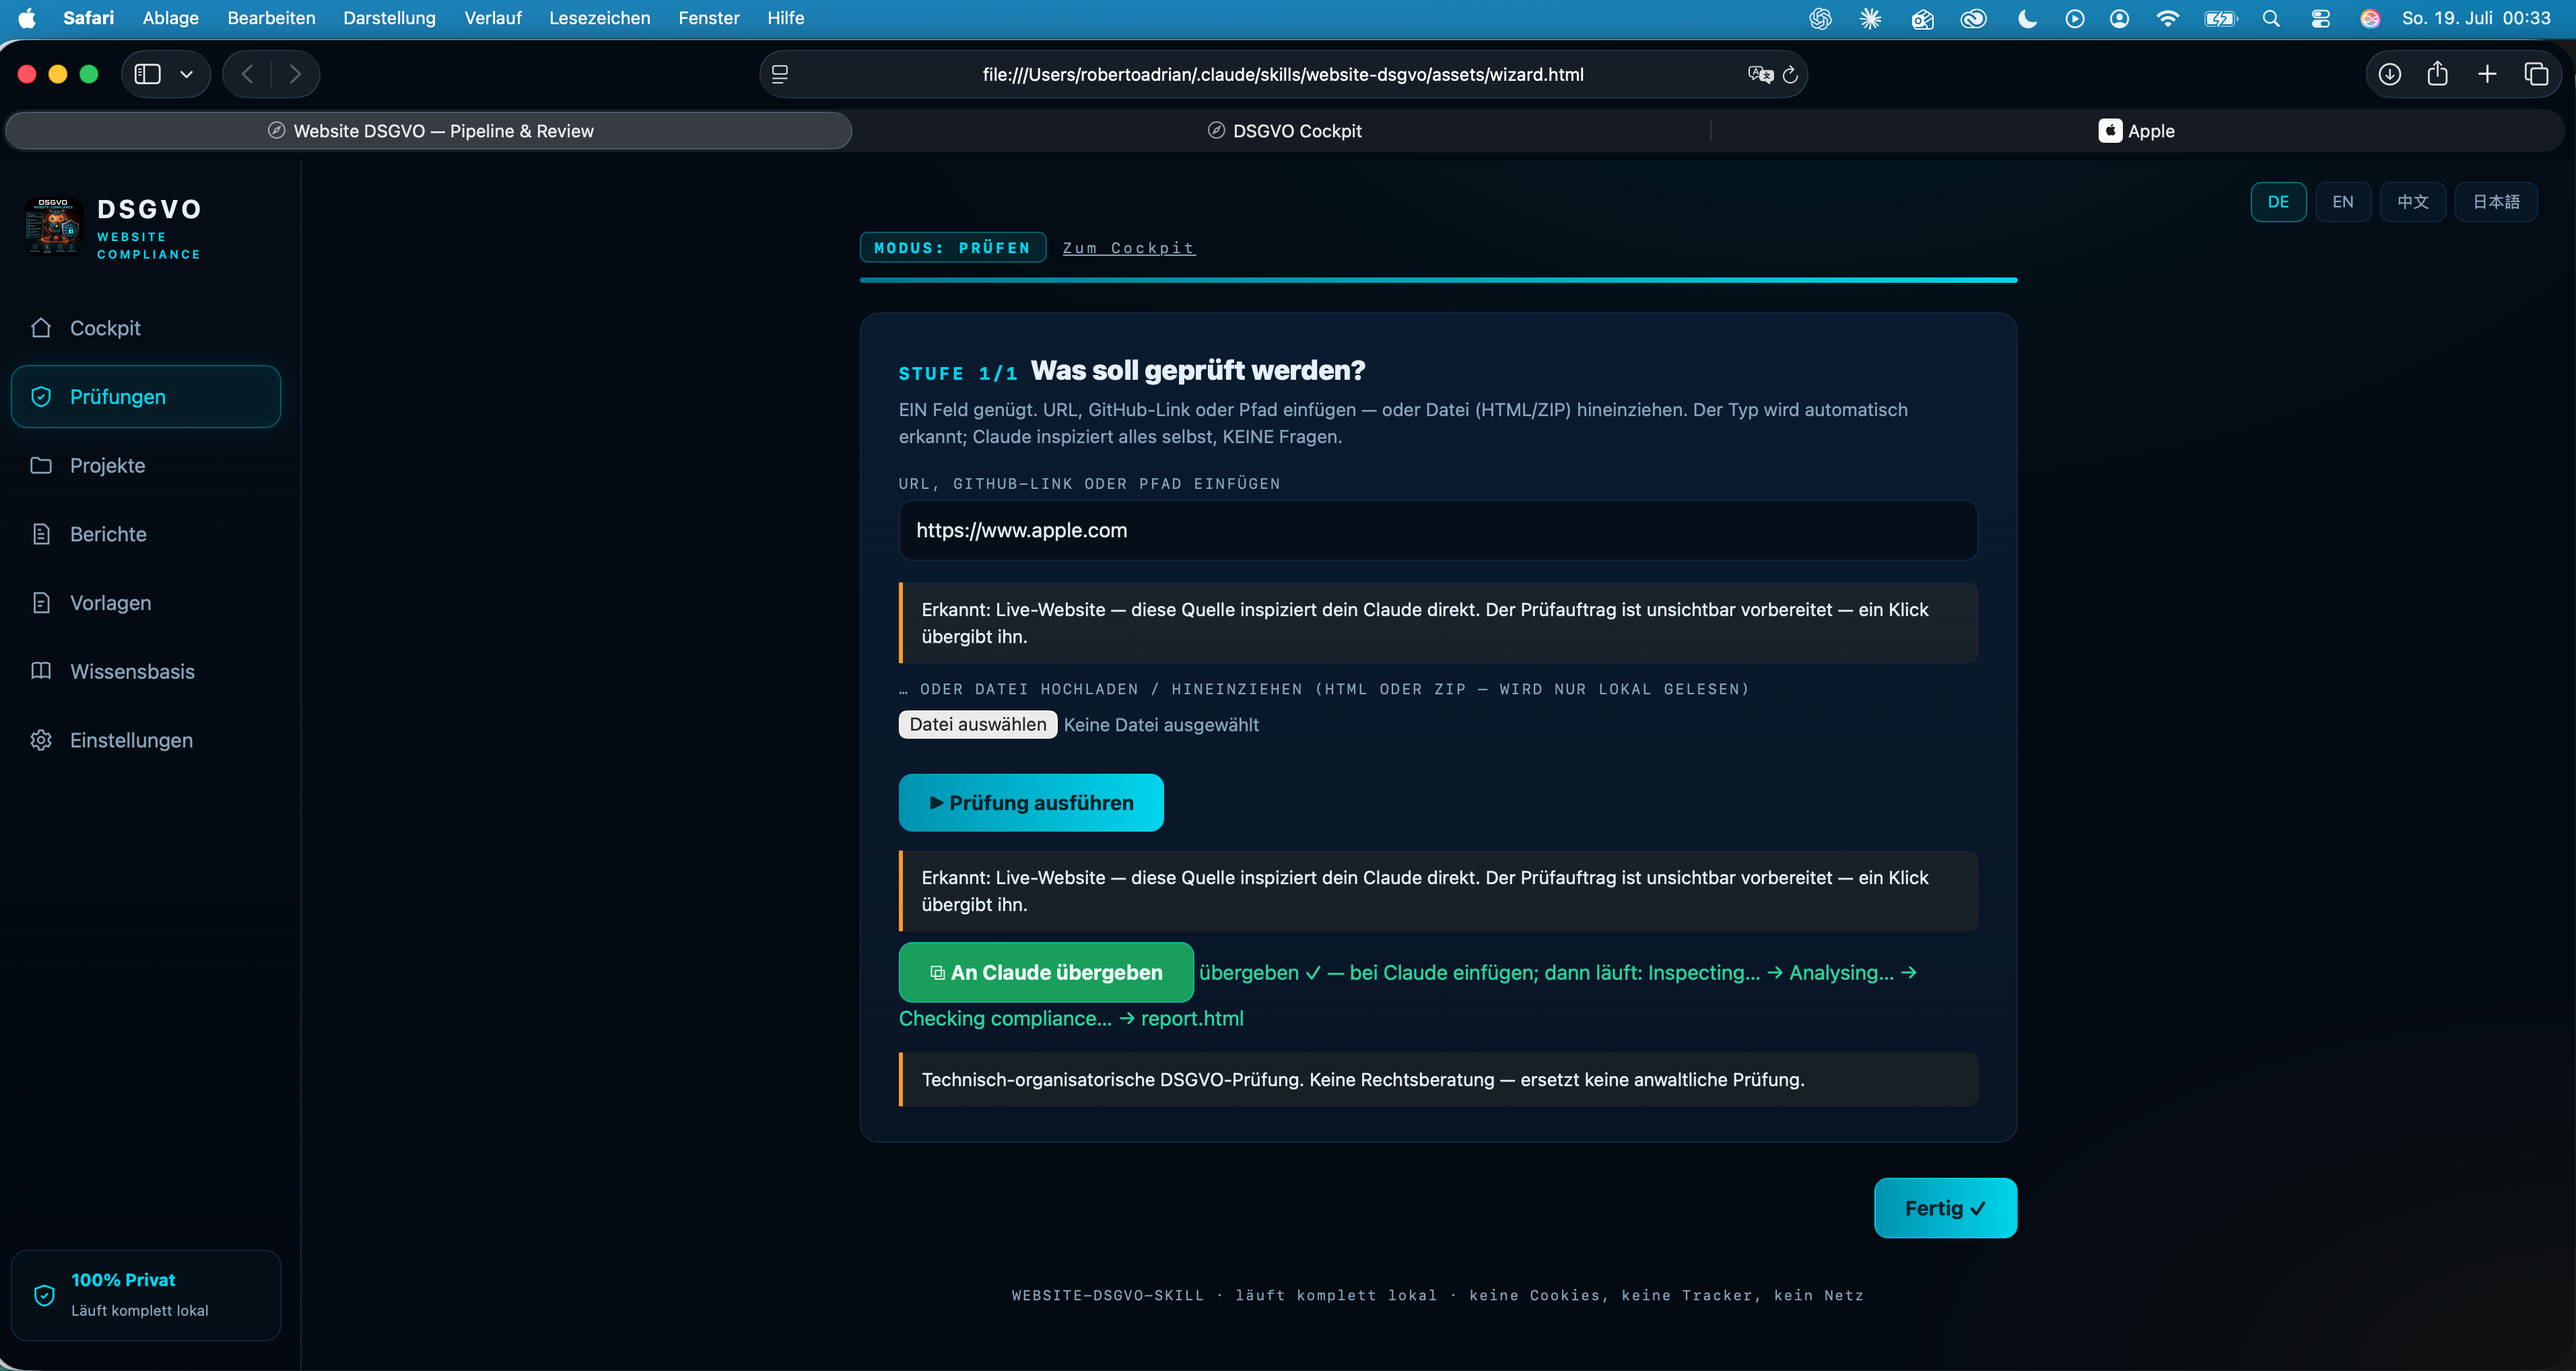Switch language to 日本語
This screenshot has height=1371, width=2576.
2496,202
